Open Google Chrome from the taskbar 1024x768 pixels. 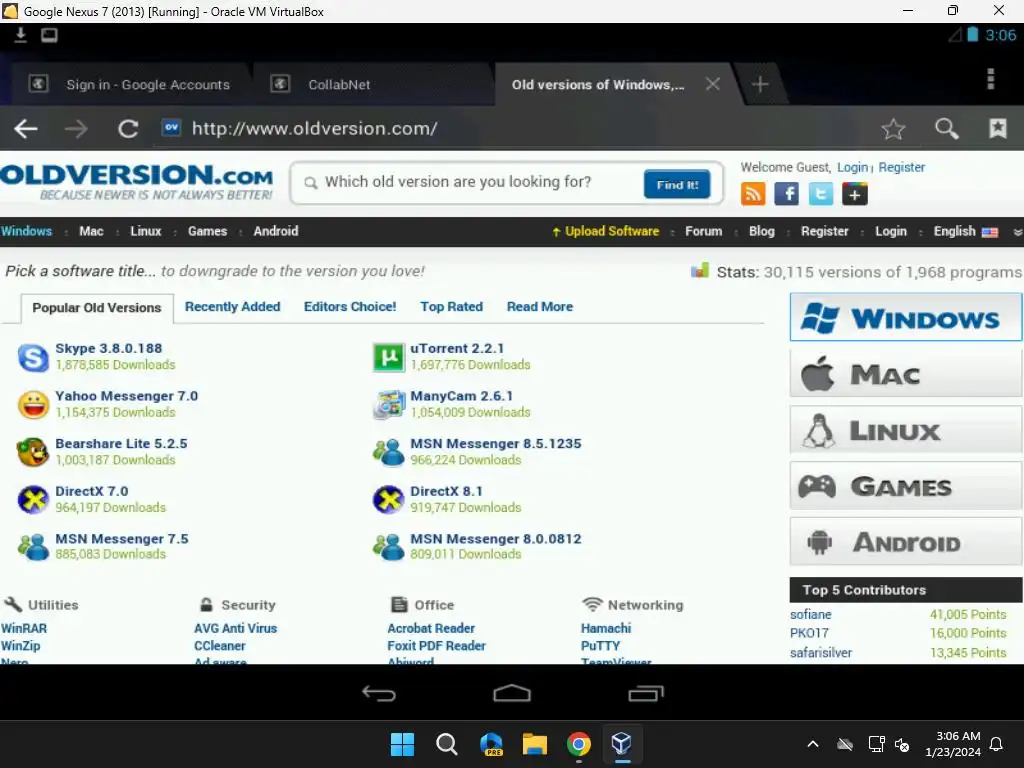pyautogui.click(x=578, y=744)
